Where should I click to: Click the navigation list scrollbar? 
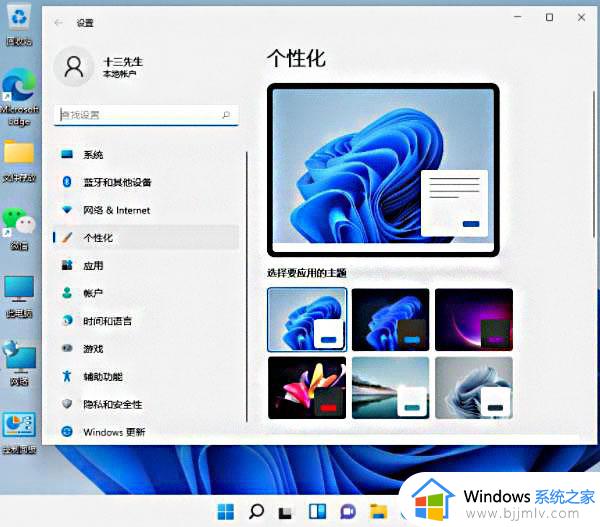(247, 287)
